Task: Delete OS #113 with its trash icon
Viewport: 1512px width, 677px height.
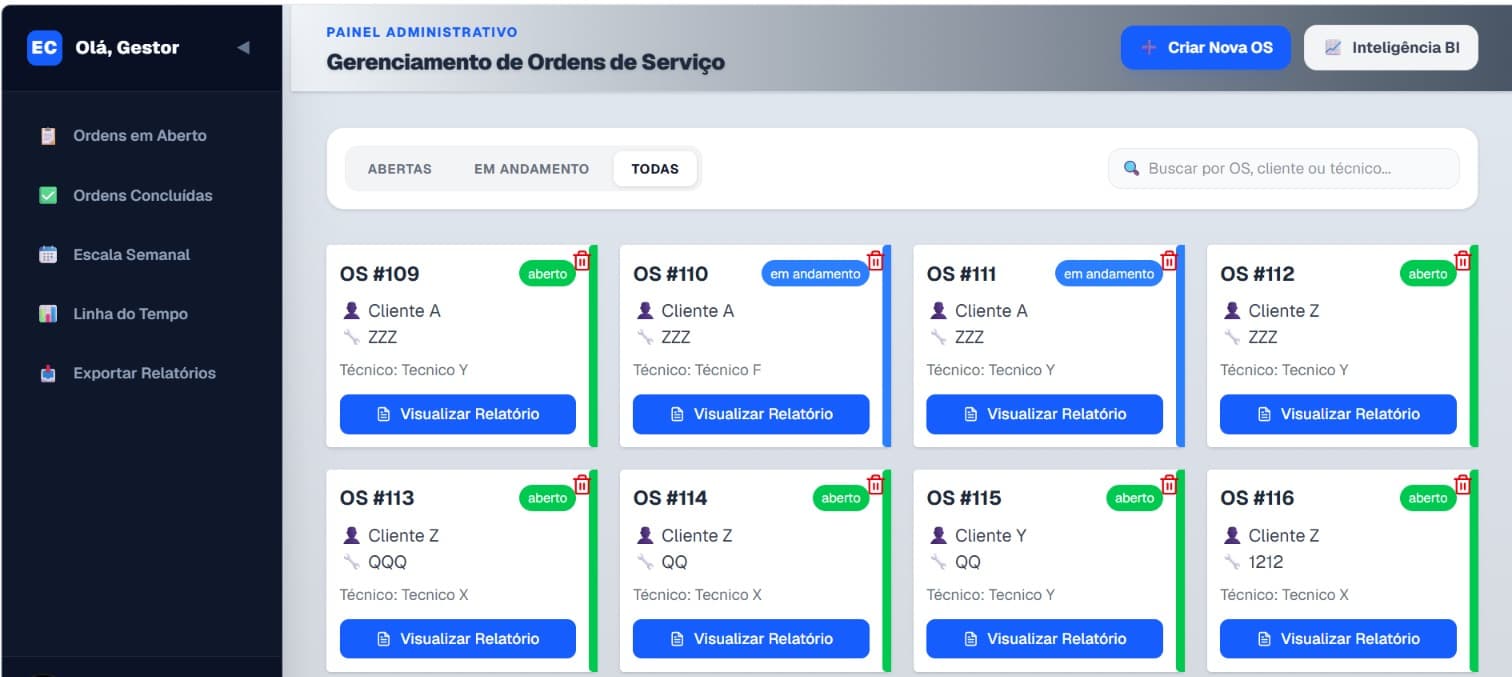Action: tap(582, 485)
